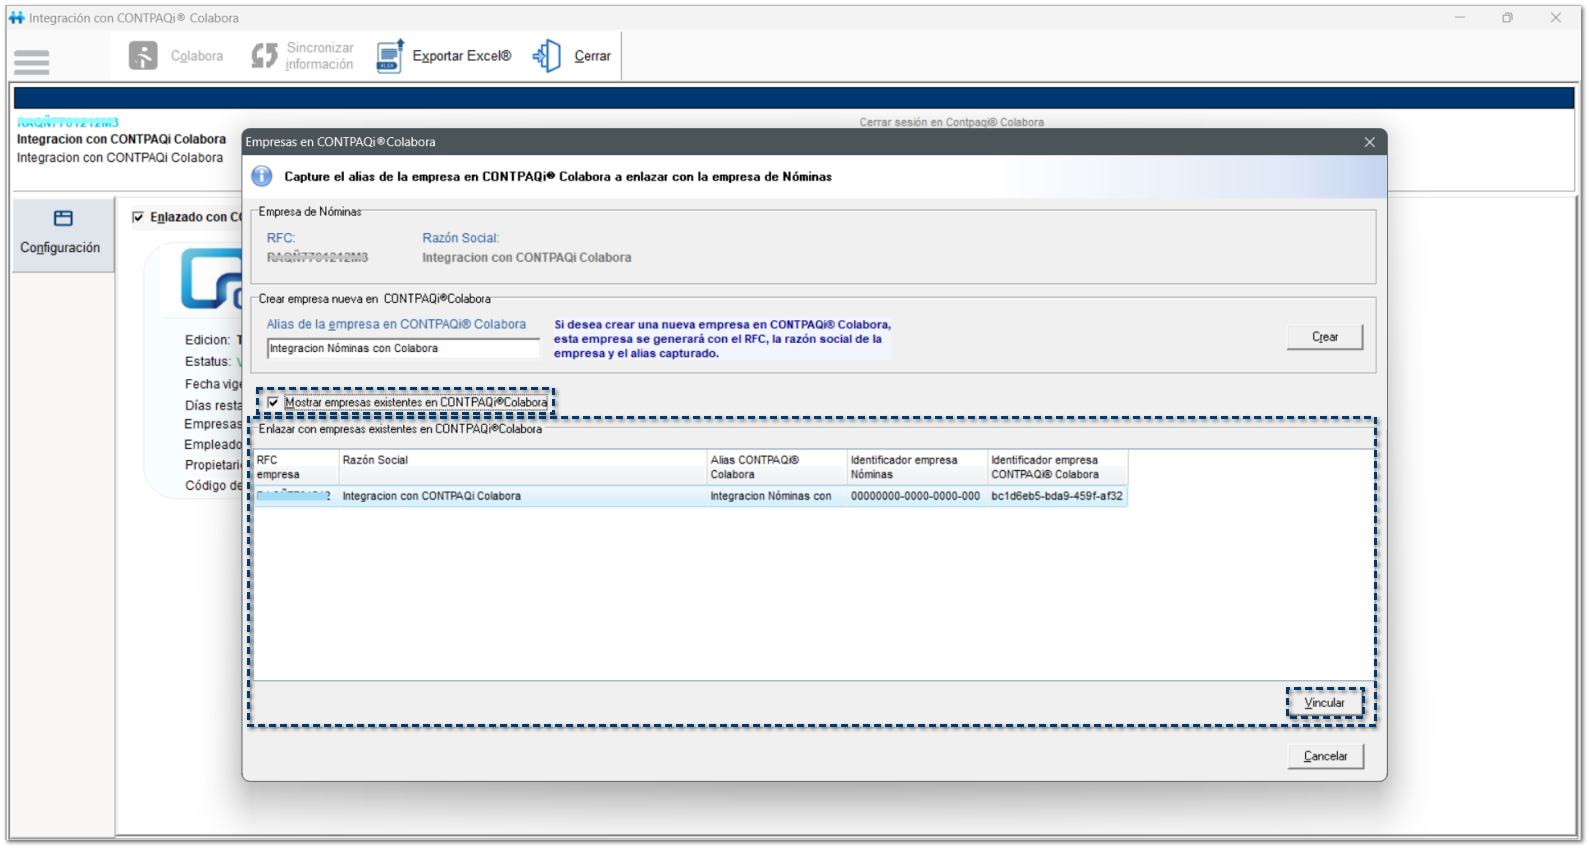1590x849 pixels.
Task: Close the Empresas en CONTPAQi Colabora dialog
Action: point(1370,142)
